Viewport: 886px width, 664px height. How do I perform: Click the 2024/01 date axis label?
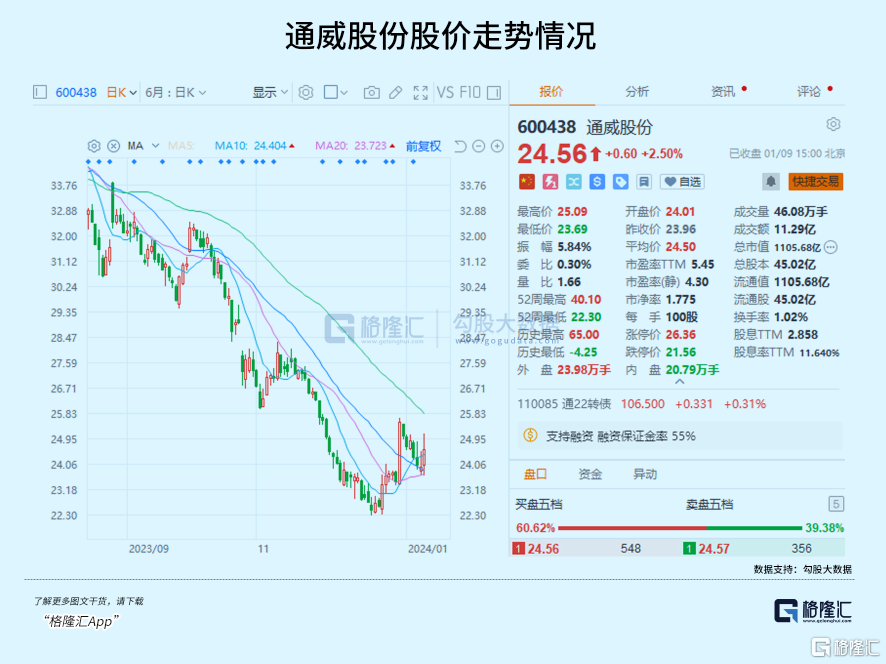click(428, 549)
